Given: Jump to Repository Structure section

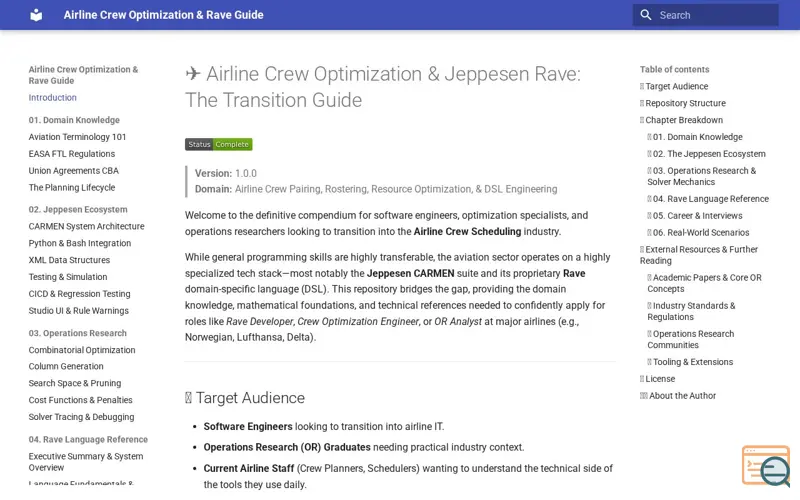Looking at the screenshot, I should click(x=683, y=103).
